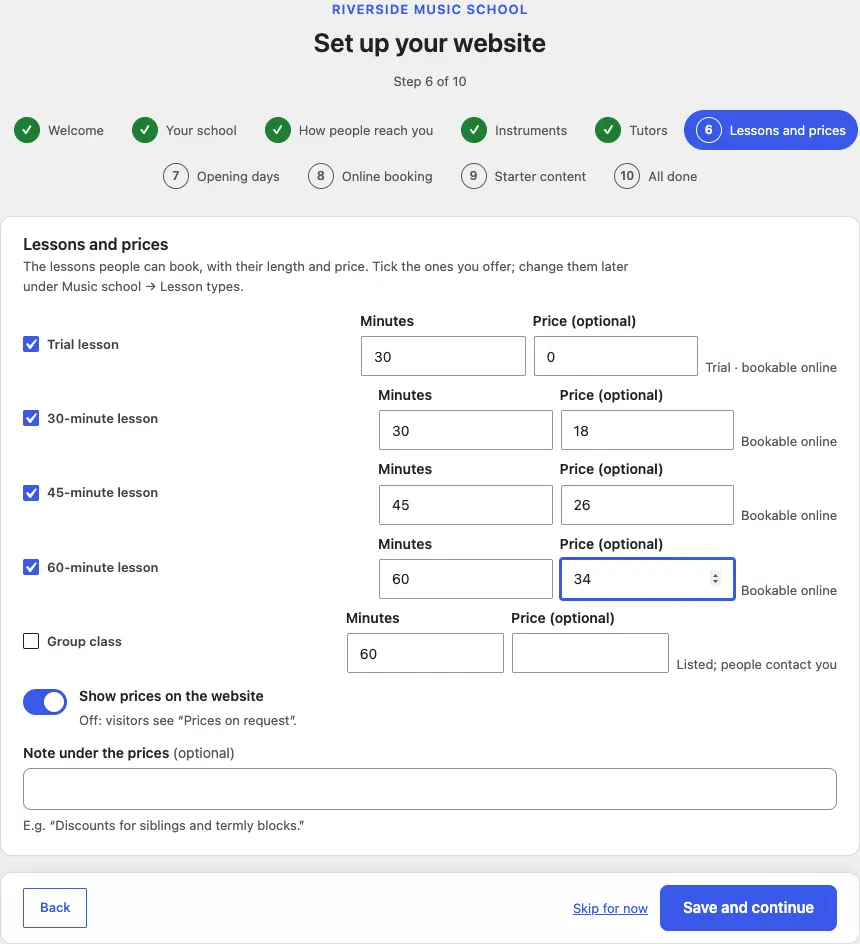
Task: Open the Your school step
Action: (x=184, y=130)
